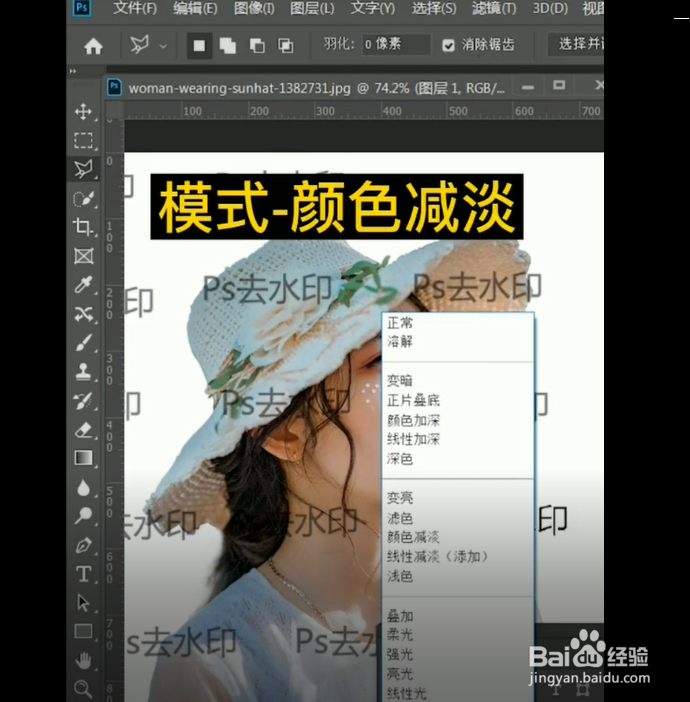Image resolution: width=690 pixels, height=702 pixels.
Task: Choose 强光 blend mode
Action: coord(400,655)
